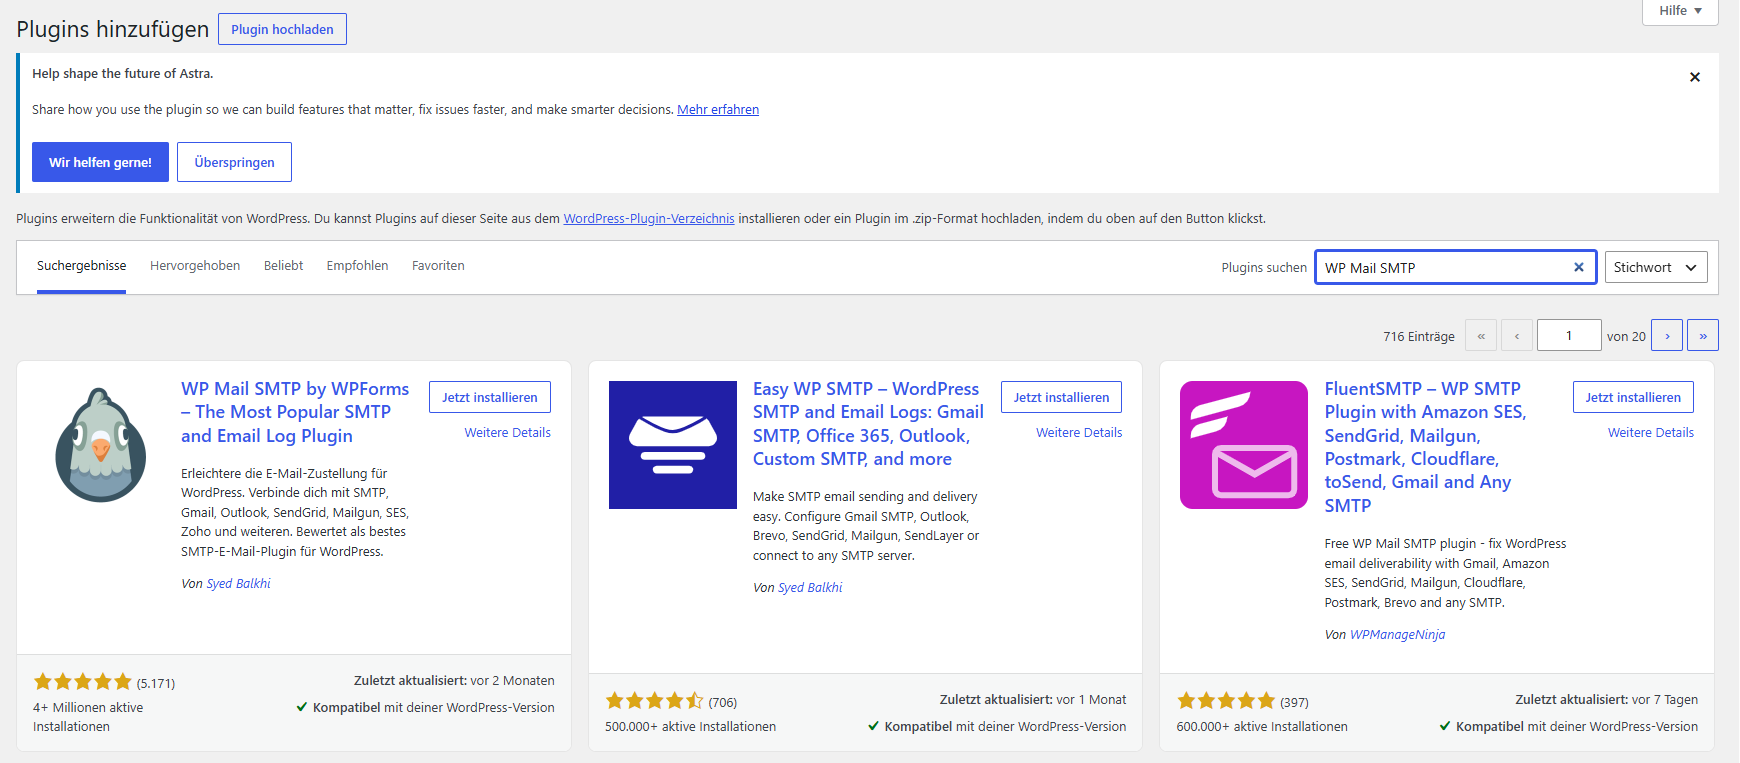This screenshot has width=1740, height=763.
Task: Click the compatibility checkmark on the Easy WP SMTP card
Action: click(873, 726)
